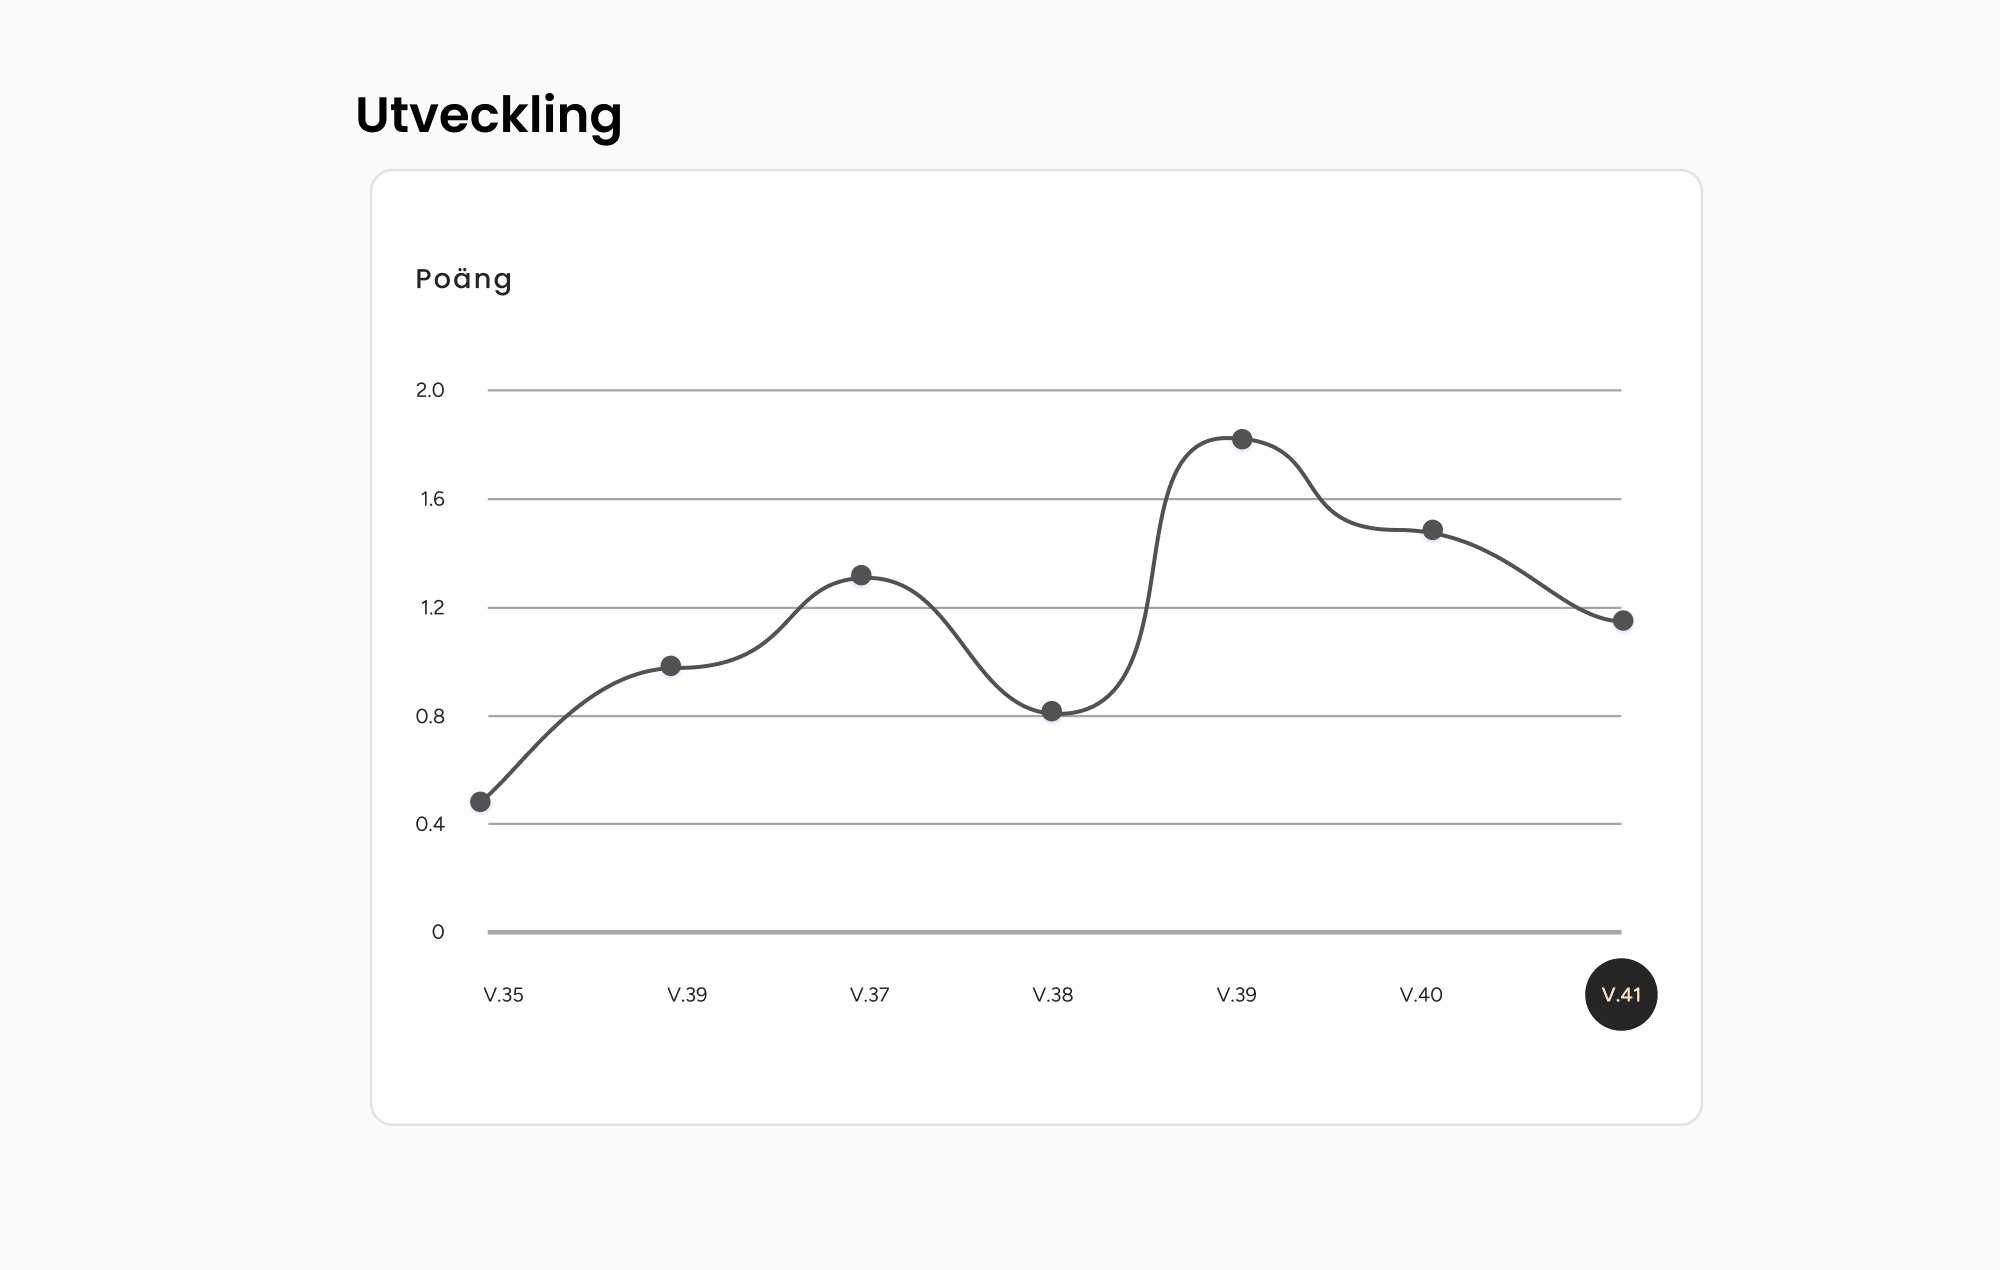
Task: Click the 1.6 y-axis label
Action: [432, 499]
